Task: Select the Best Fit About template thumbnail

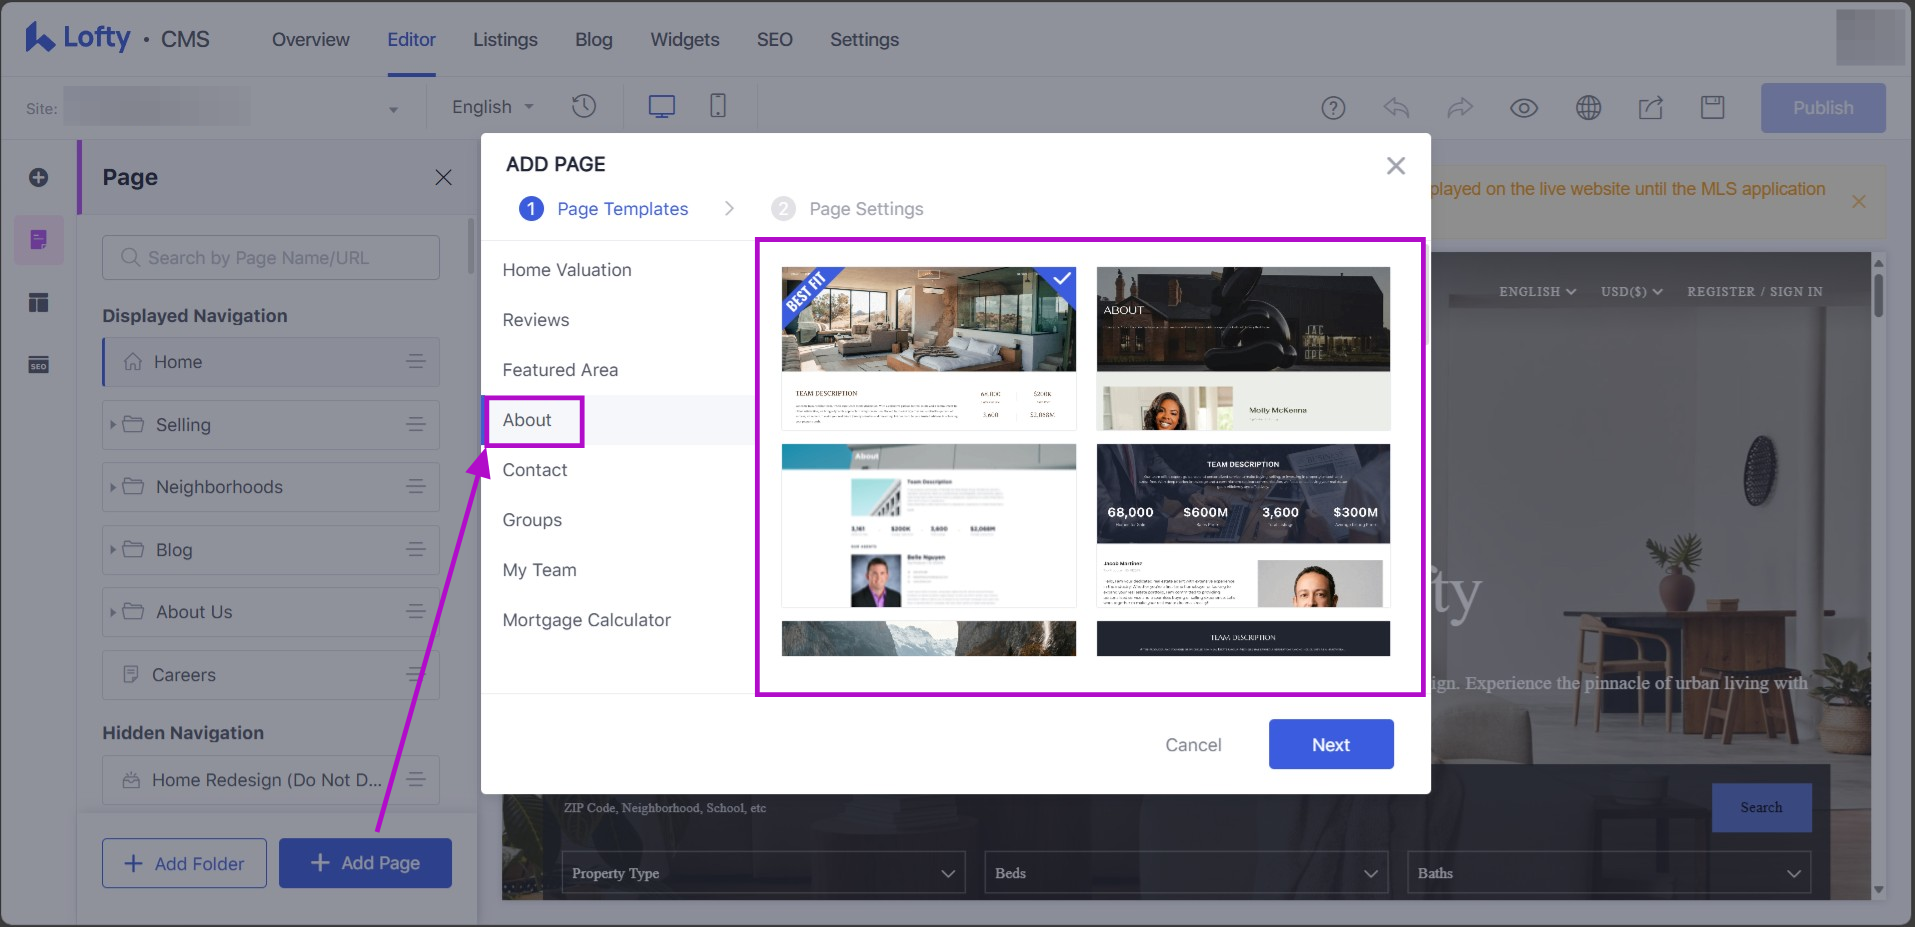Action: coord(928,348)
